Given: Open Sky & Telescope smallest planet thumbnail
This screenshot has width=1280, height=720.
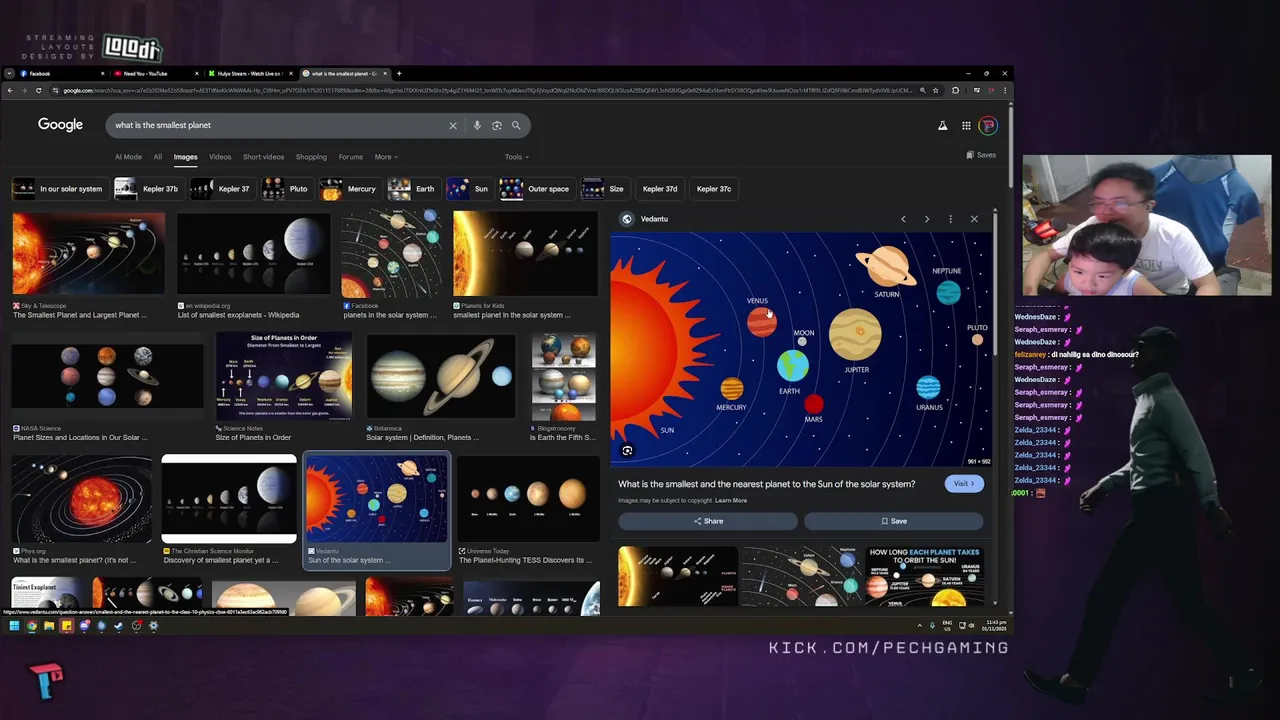Looking at the screenshot, I should tap(89, 253).
